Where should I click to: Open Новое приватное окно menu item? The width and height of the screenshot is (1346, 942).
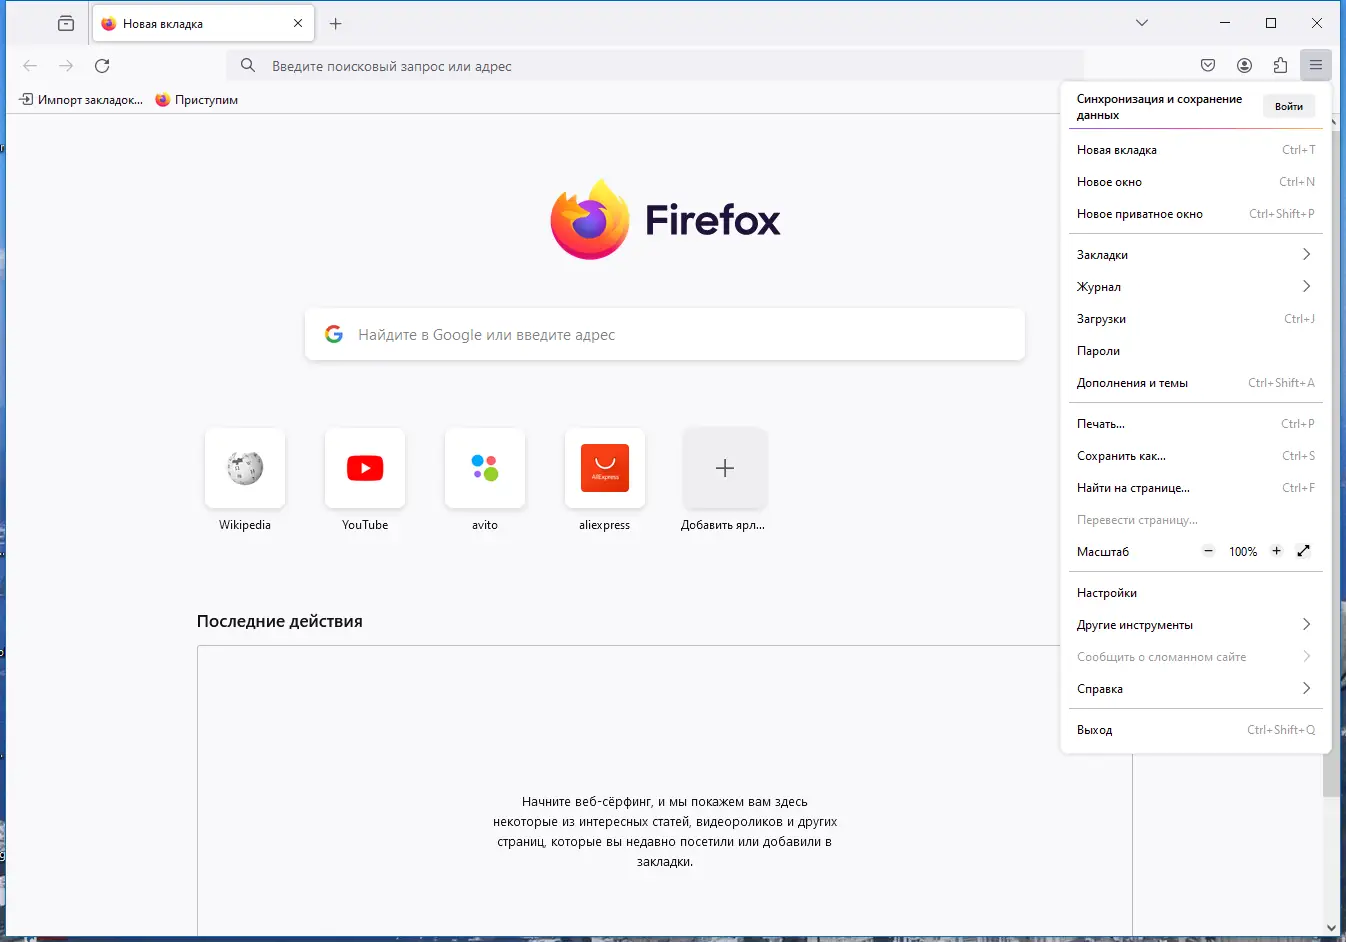pos(1196,214)
